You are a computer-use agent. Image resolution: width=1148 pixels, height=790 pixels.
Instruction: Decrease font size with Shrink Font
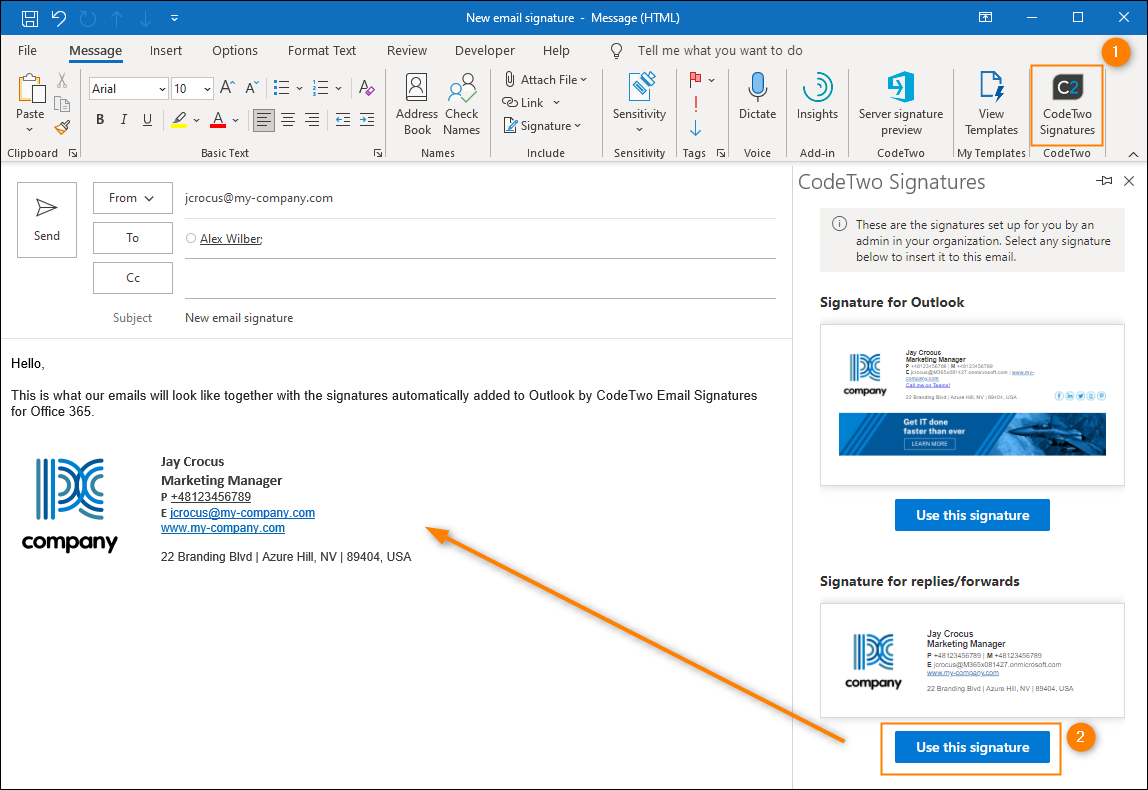[252, 88]
